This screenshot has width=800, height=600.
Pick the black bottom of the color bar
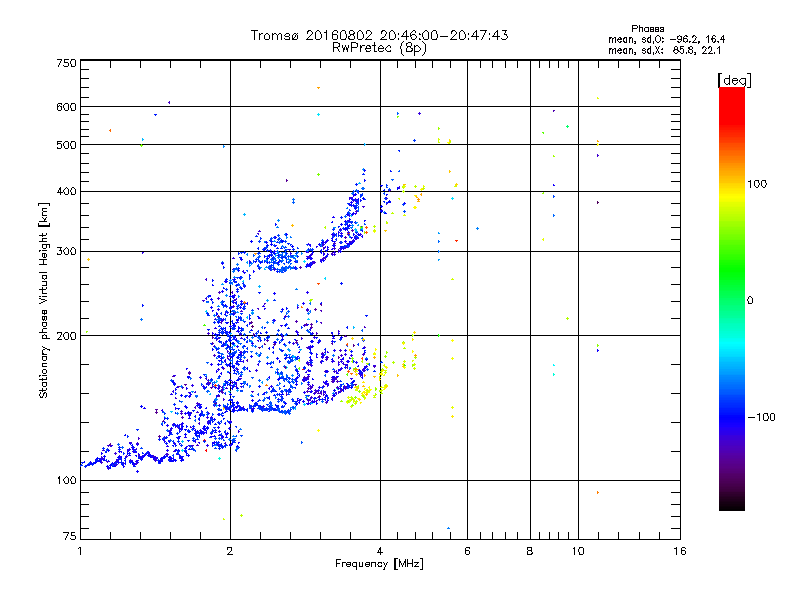[732, 503]
